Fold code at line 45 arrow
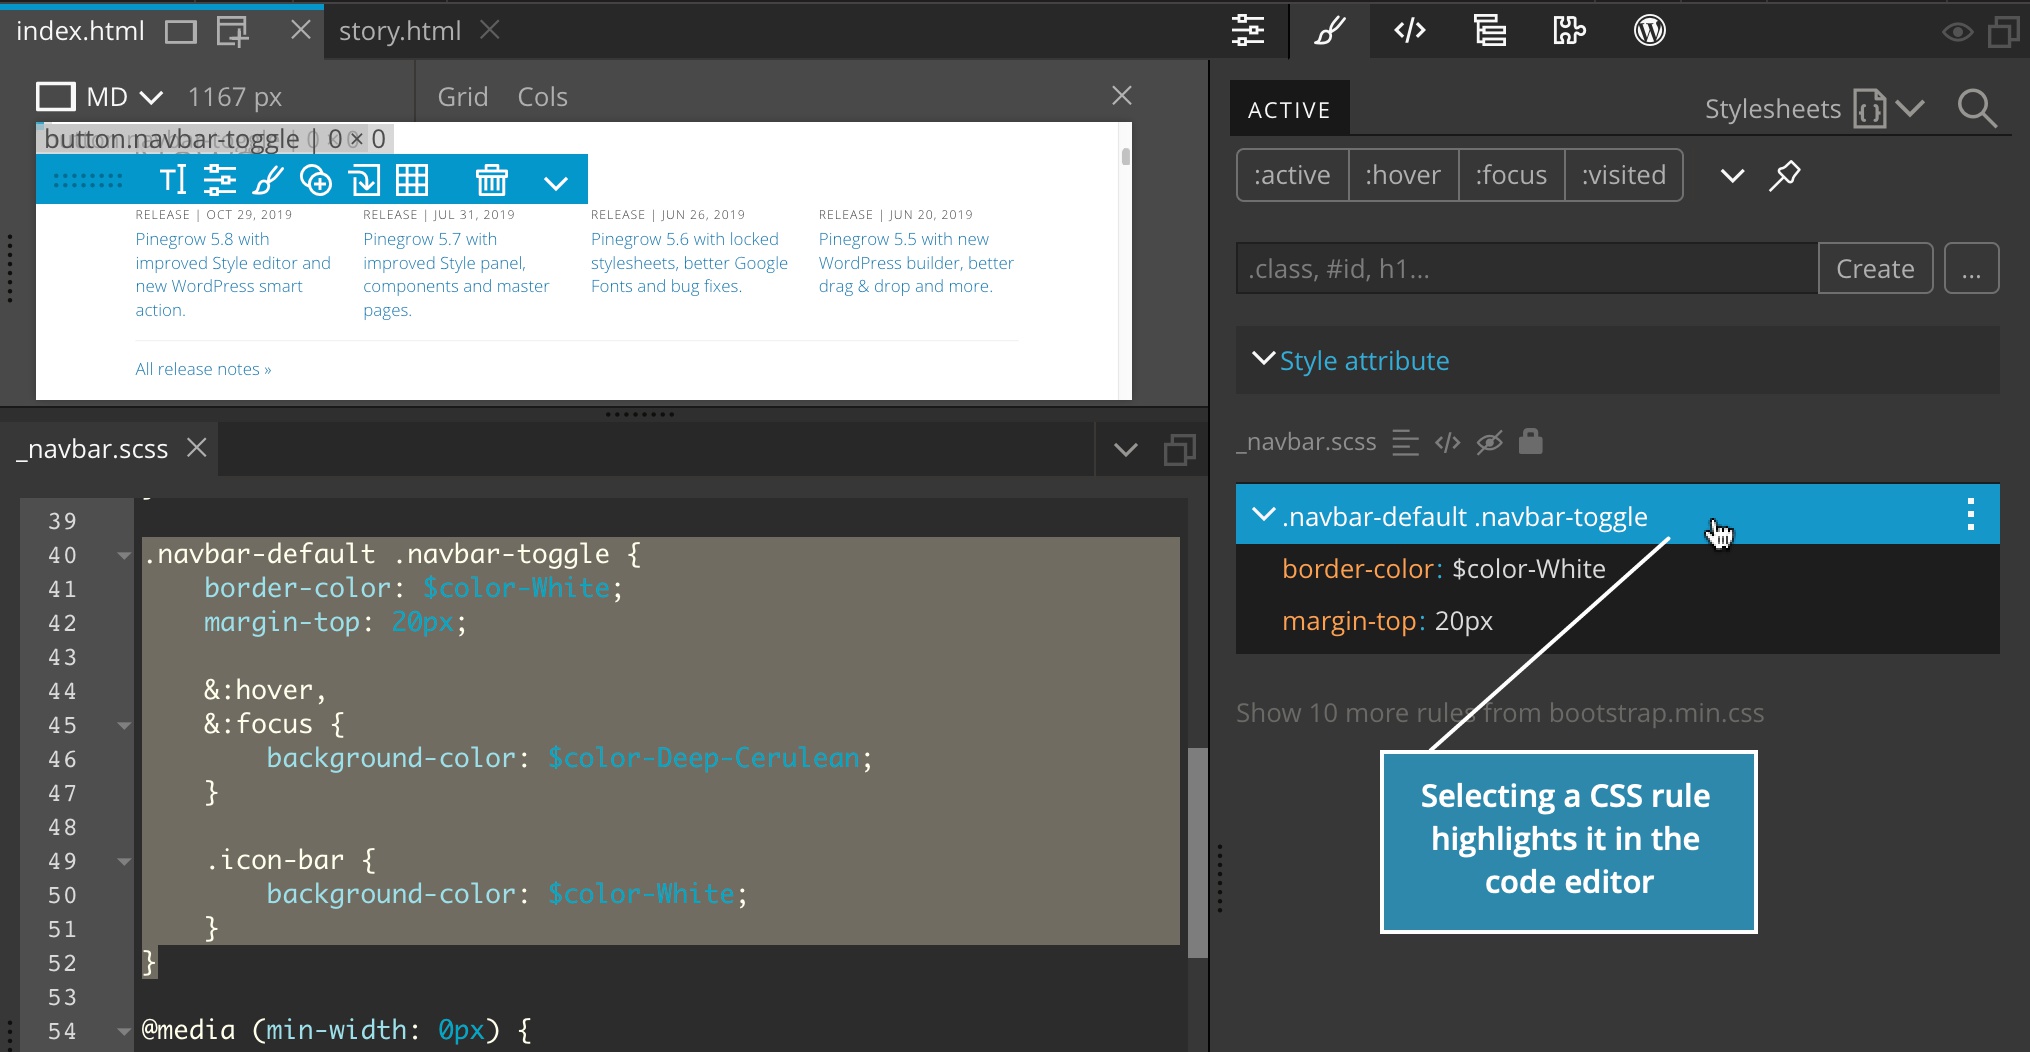The height and width of the screenshot is (1052, 2030). [x=124, y=725]
